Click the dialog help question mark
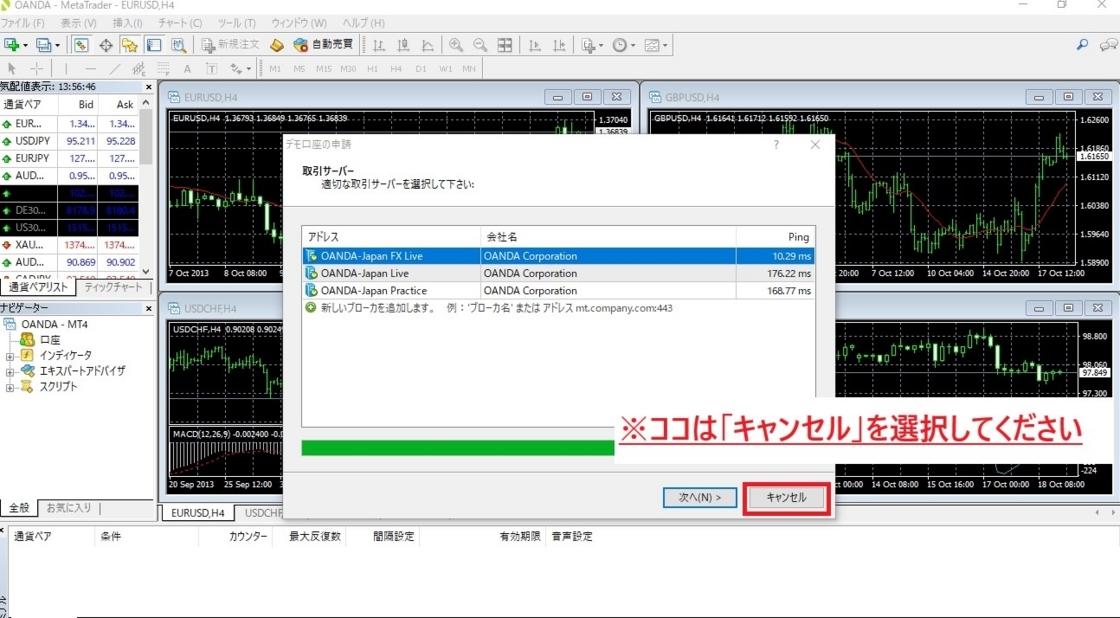This screenshot has height=618, width=1120. (x=776, y=144)
